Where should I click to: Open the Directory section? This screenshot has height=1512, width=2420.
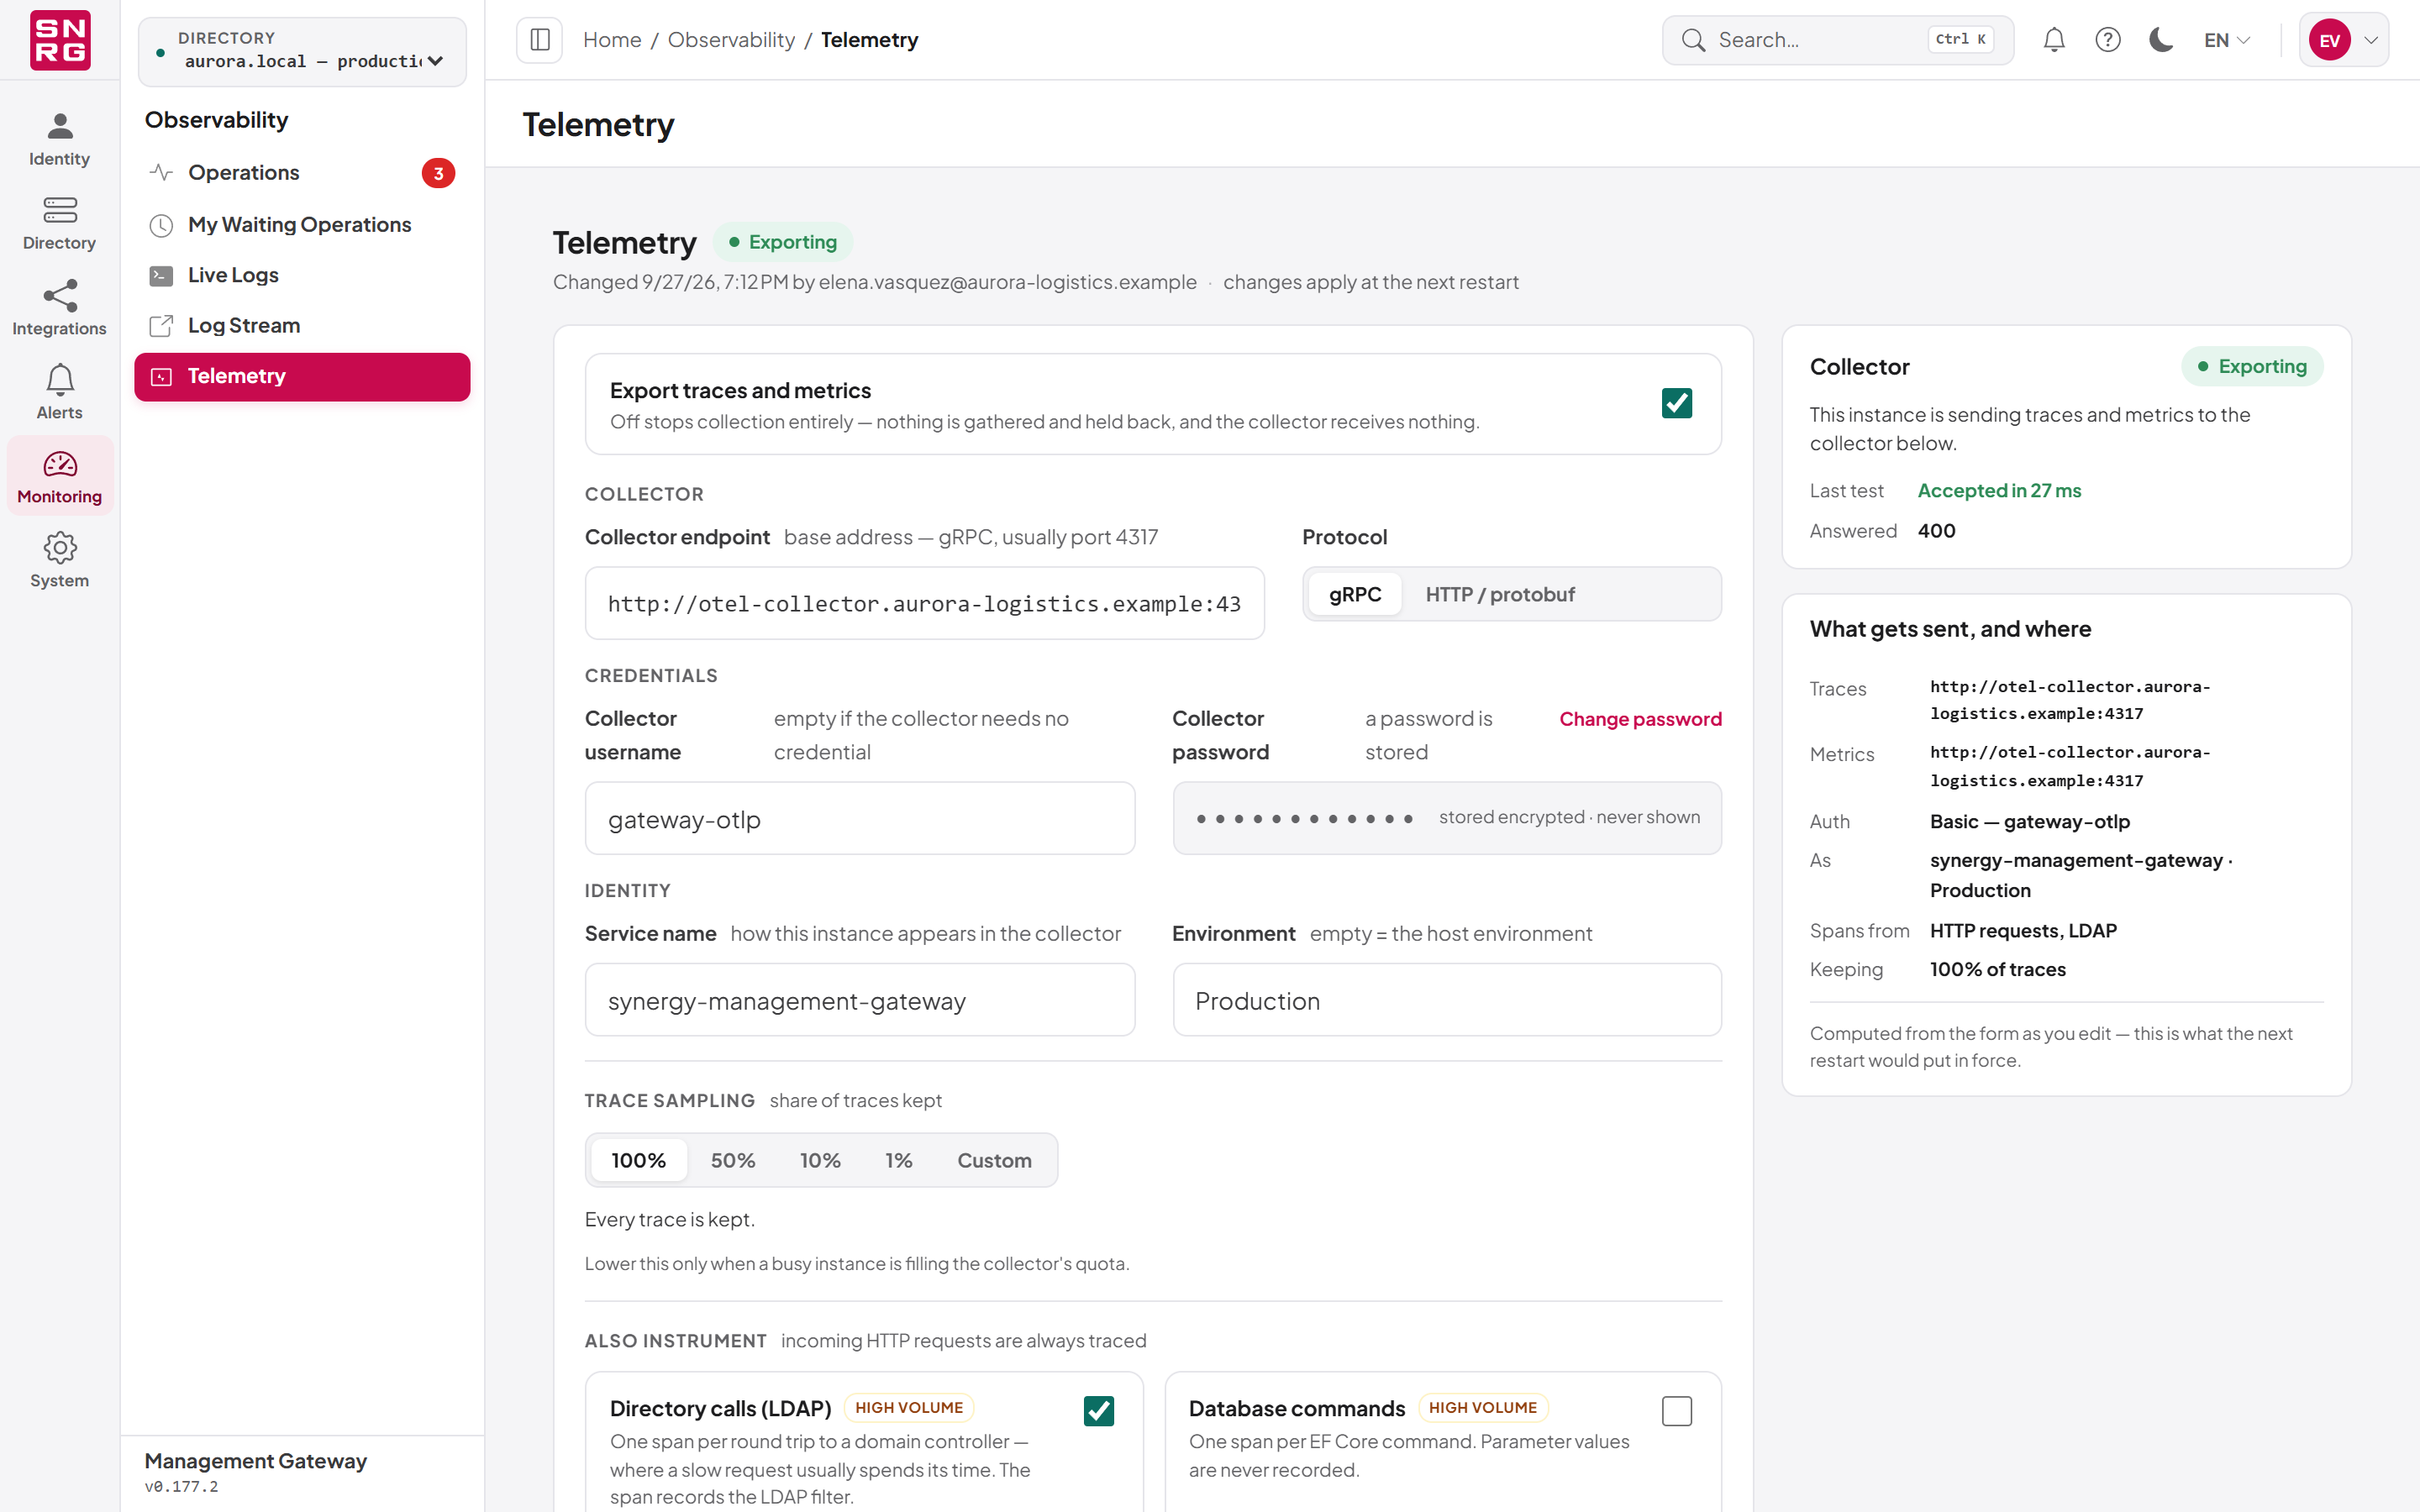click(59, 224)
